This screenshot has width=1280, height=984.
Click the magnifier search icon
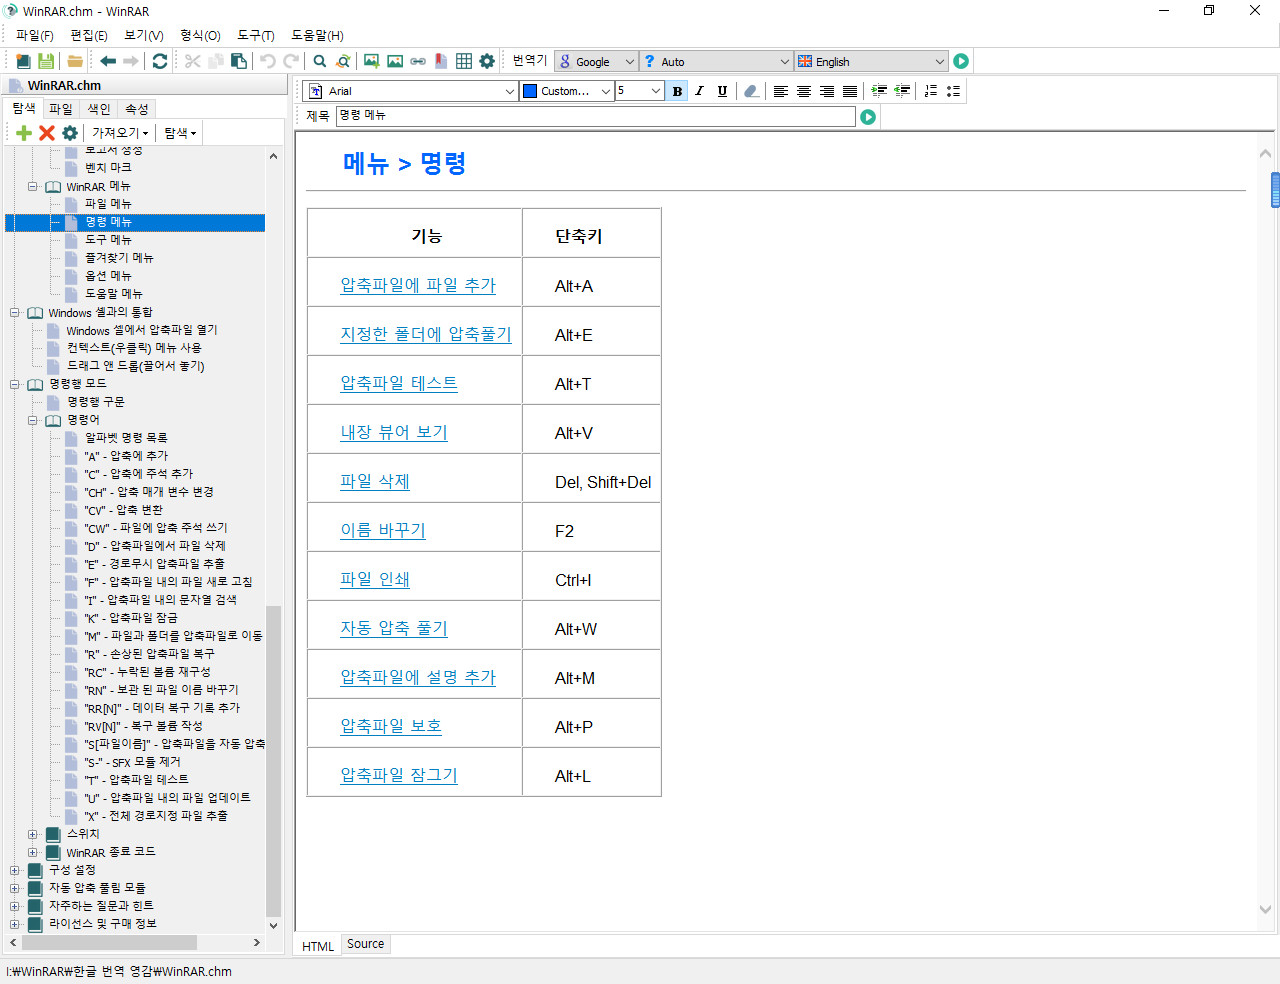[x=320, y=61]
